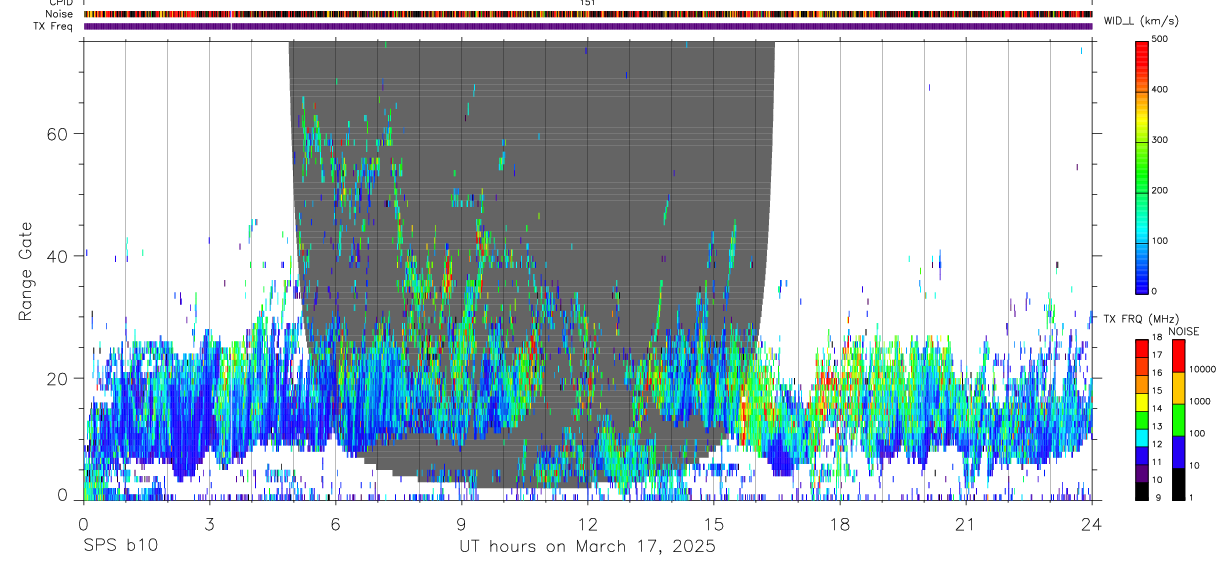Viewport: 1228px width, 567px height.
Task: Click the x-axis tick label '9'
Action: click(x=461, y=524)
